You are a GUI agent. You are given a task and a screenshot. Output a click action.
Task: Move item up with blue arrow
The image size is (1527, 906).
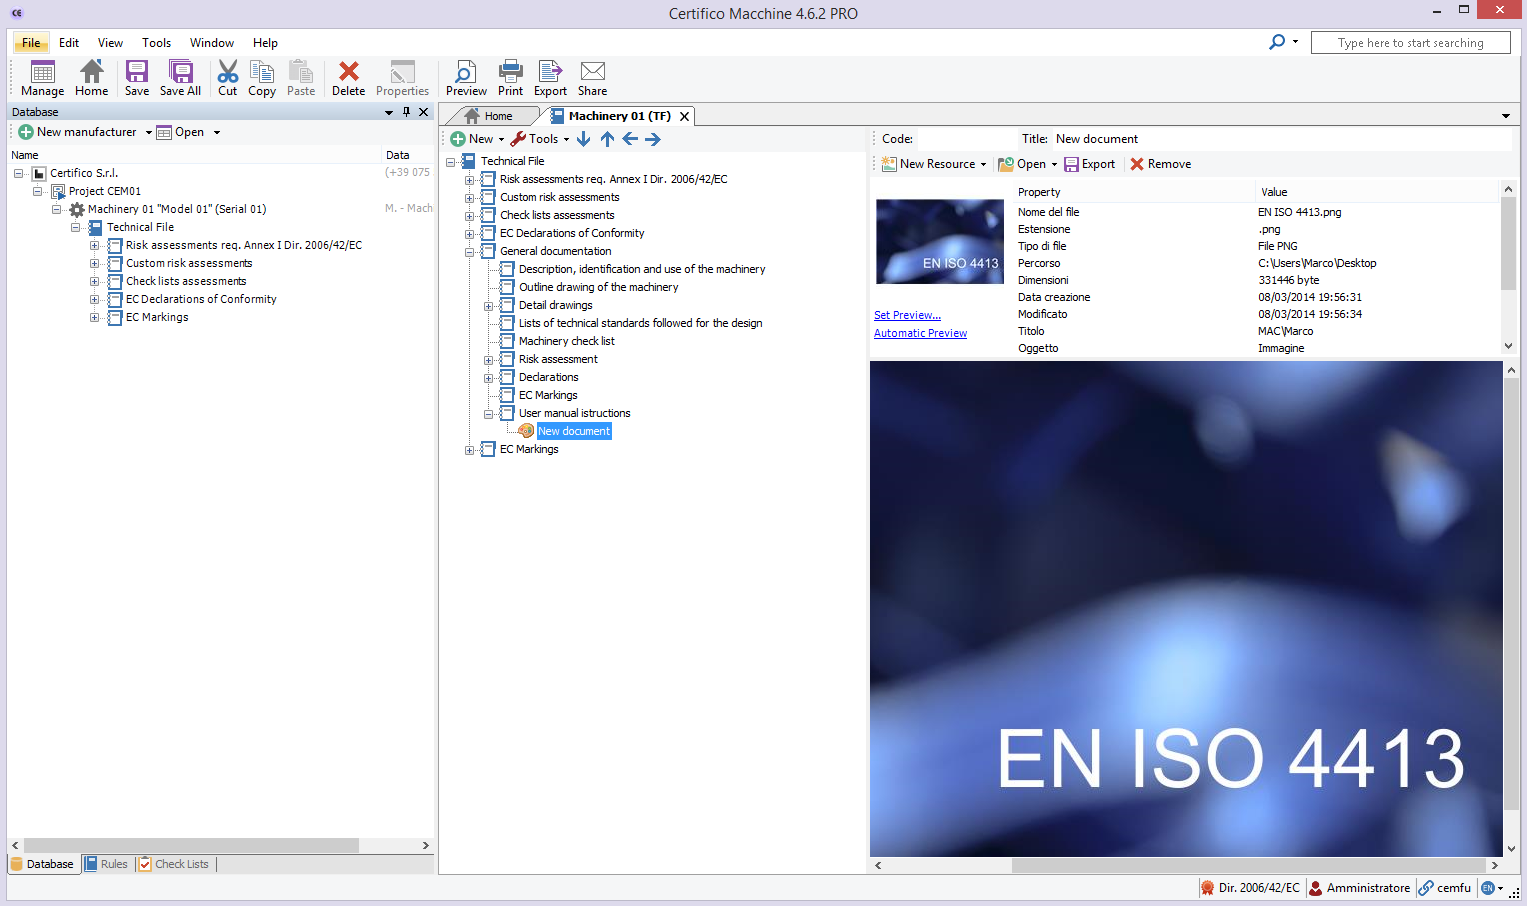(607, 139)
